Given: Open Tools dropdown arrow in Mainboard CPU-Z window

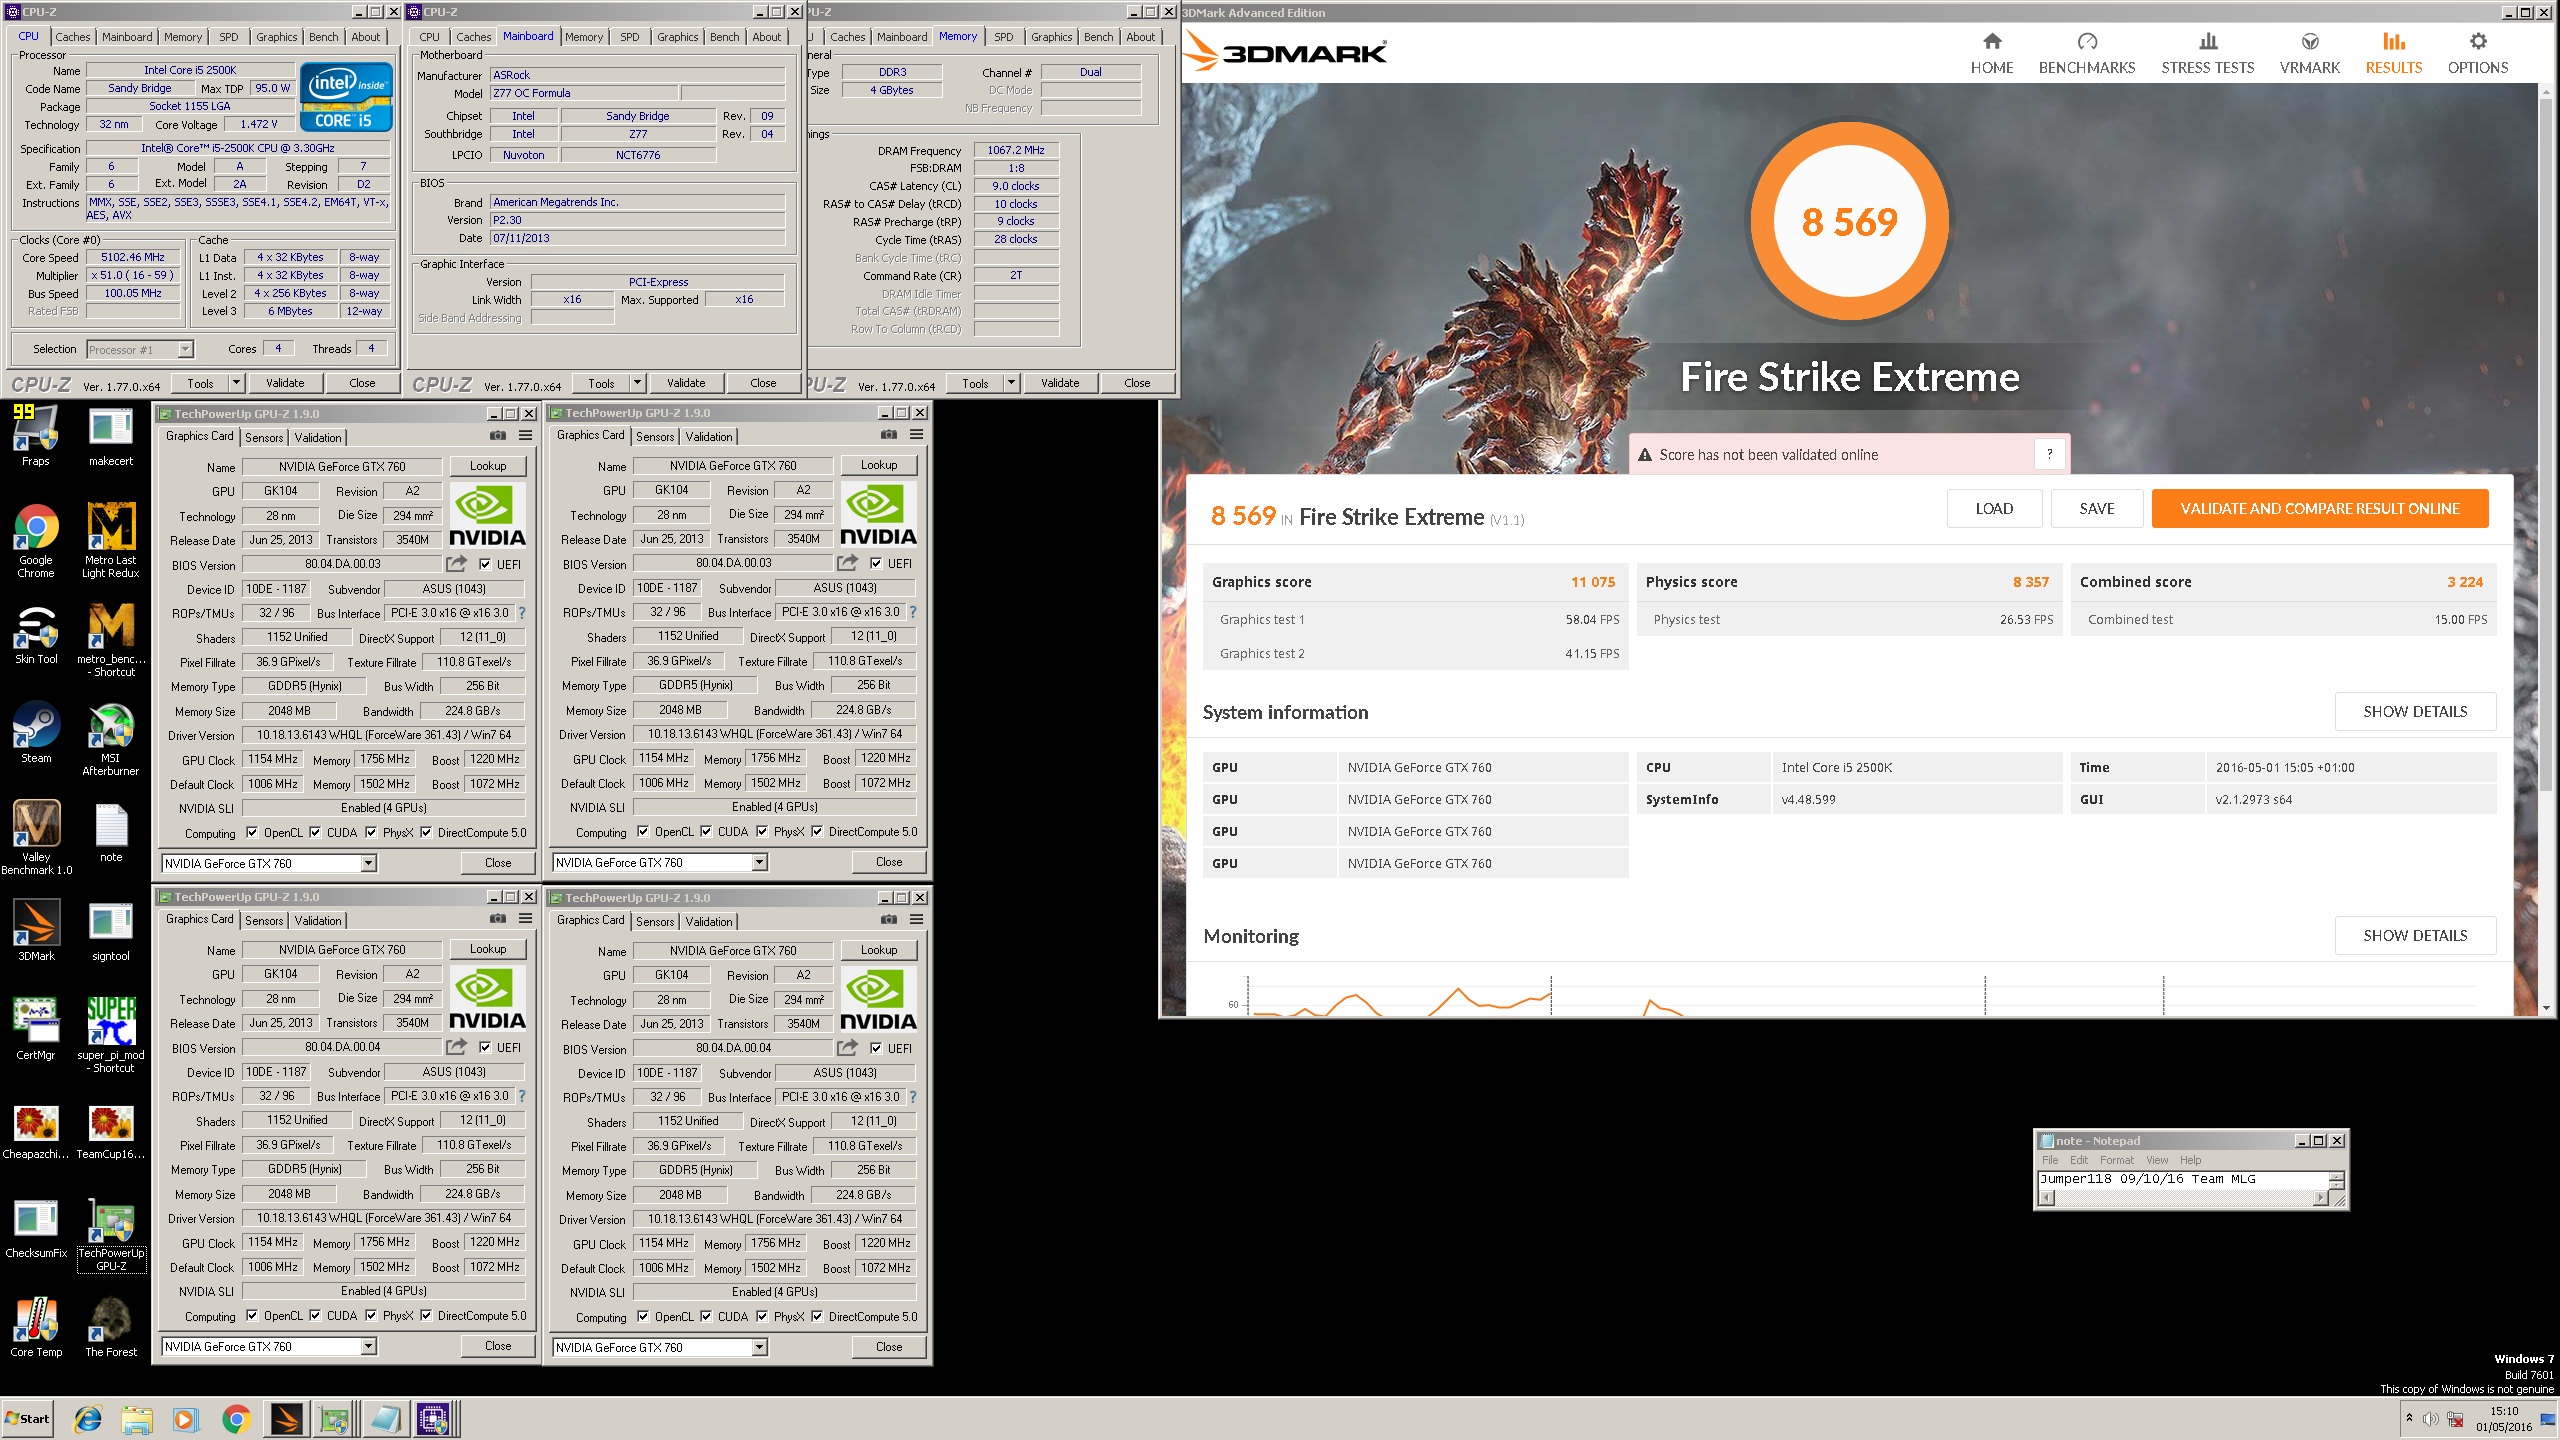Looking at the screenshot, I should point(637,383).
